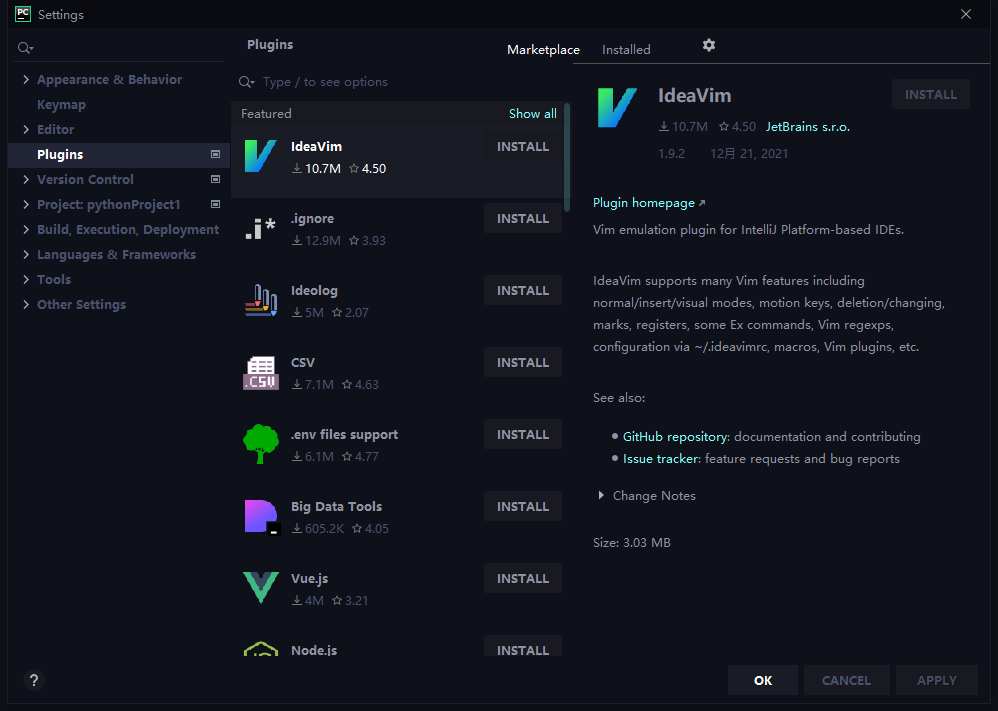The image size is (998, 711).
Task: Expand Appearance & Behavior section
Action: tap(25, 80)
